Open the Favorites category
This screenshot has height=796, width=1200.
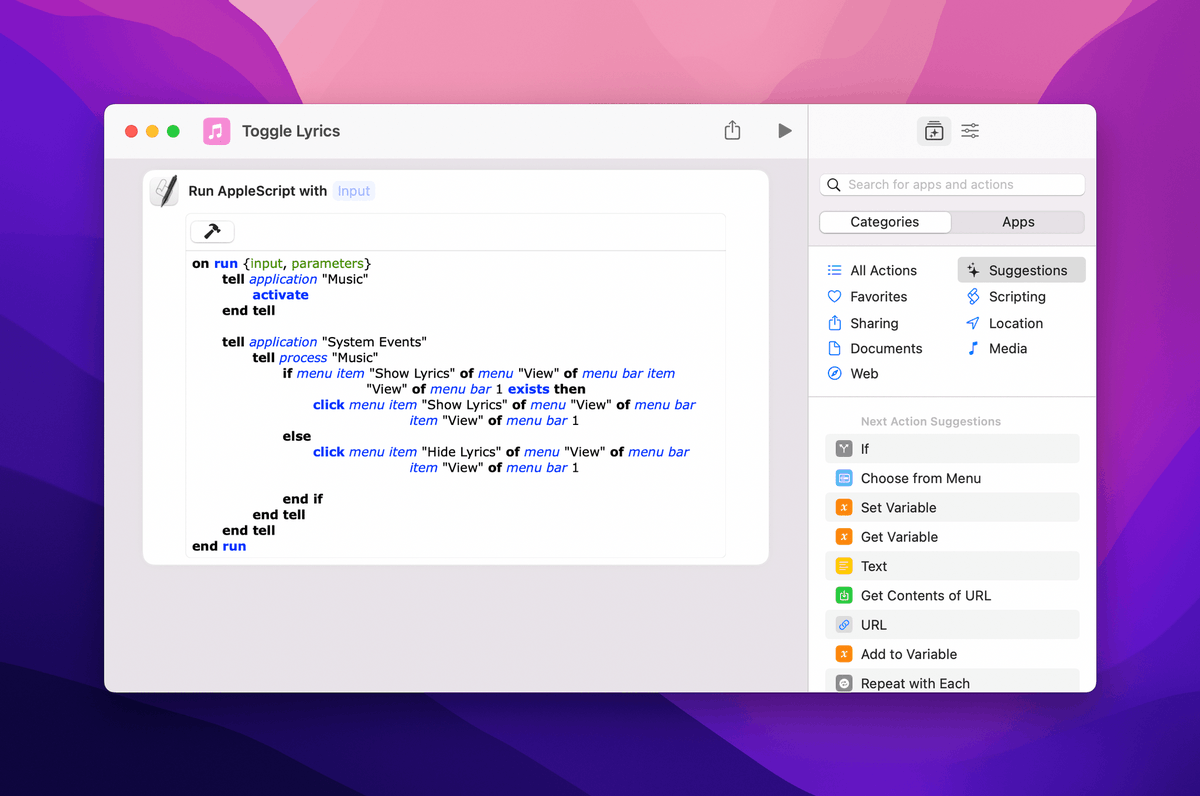(x=879, y=297)
